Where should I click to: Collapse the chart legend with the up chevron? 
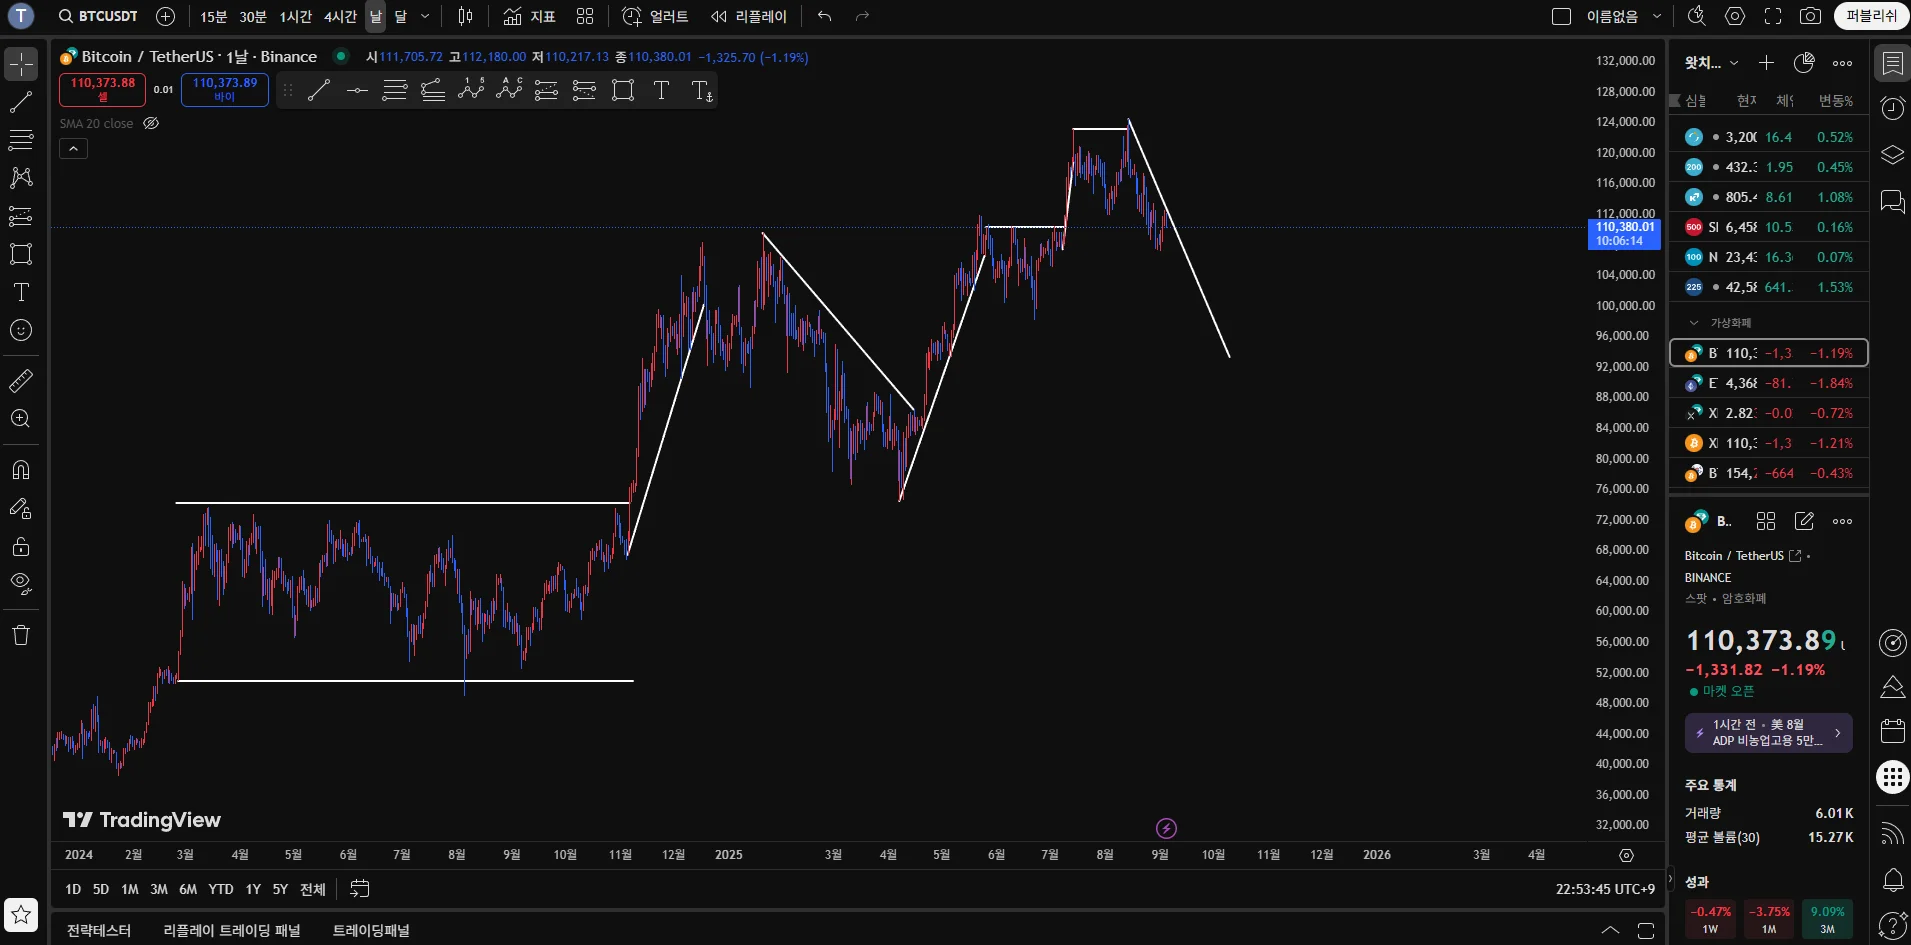point(74,149)
